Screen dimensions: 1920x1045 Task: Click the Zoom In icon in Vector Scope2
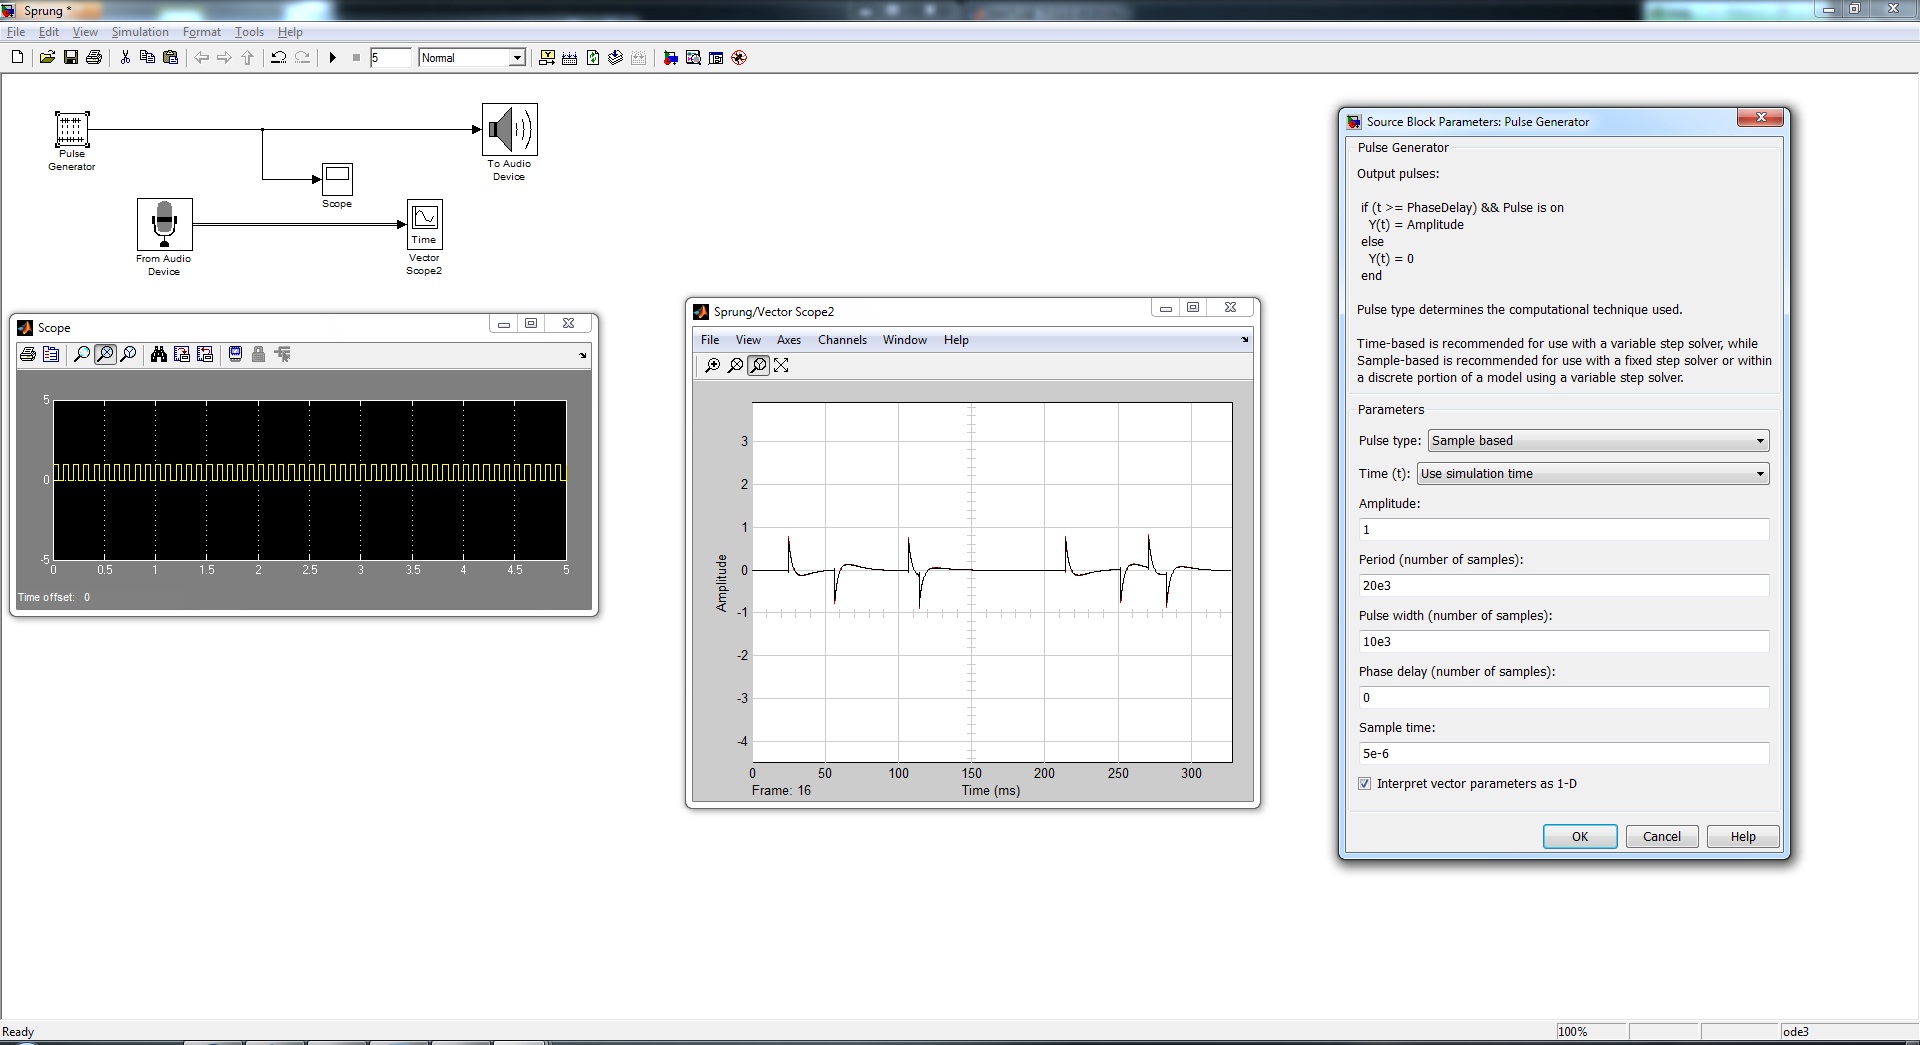click(x=712, y=366)
